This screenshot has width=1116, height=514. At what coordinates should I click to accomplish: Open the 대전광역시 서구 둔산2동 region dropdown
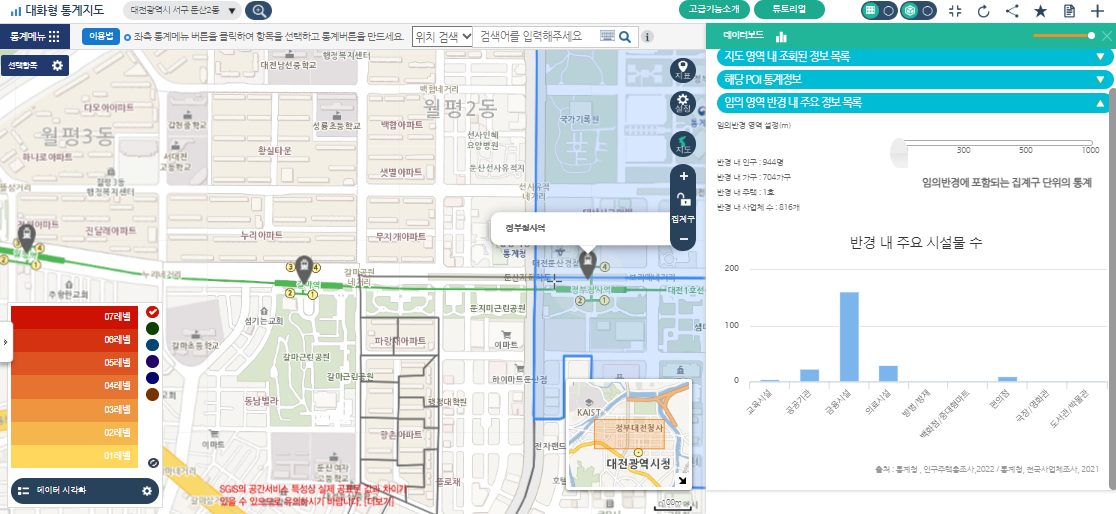click(185, 11)
